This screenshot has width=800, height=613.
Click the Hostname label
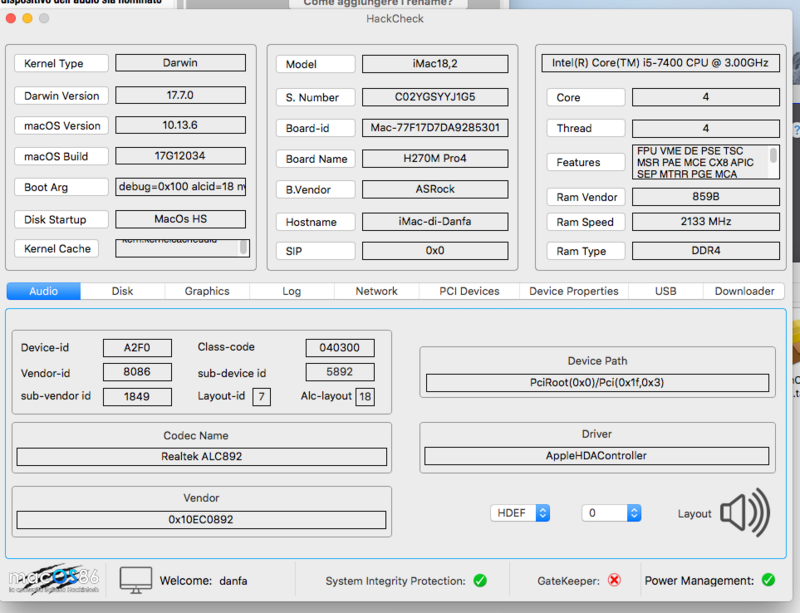tap(315, 222)
